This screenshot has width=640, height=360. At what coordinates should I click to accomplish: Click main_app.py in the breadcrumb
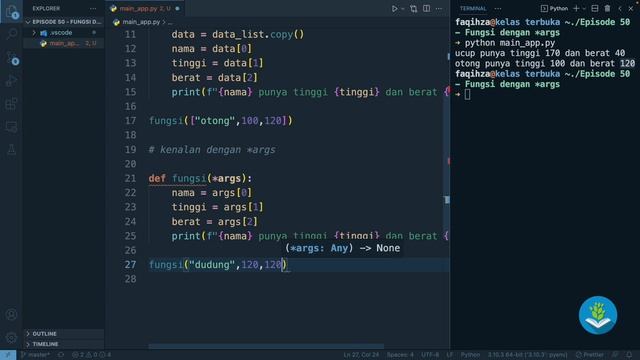tap(141, 22)
